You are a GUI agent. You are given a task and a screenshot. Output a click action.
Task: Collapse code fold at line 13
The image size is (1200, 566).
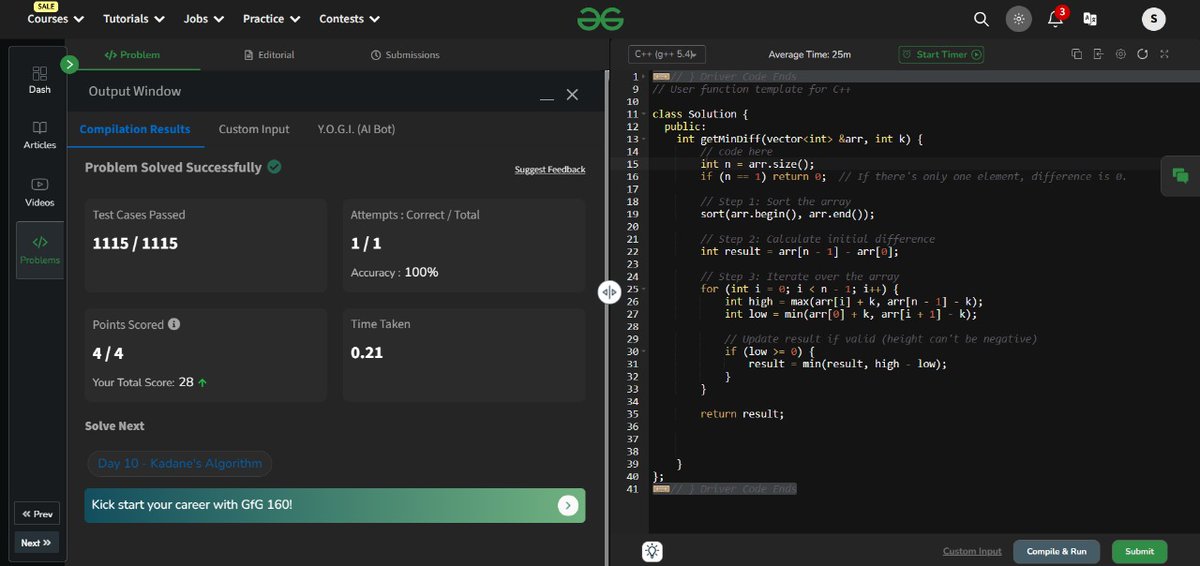pyautogui.click(x=644, y=139)
